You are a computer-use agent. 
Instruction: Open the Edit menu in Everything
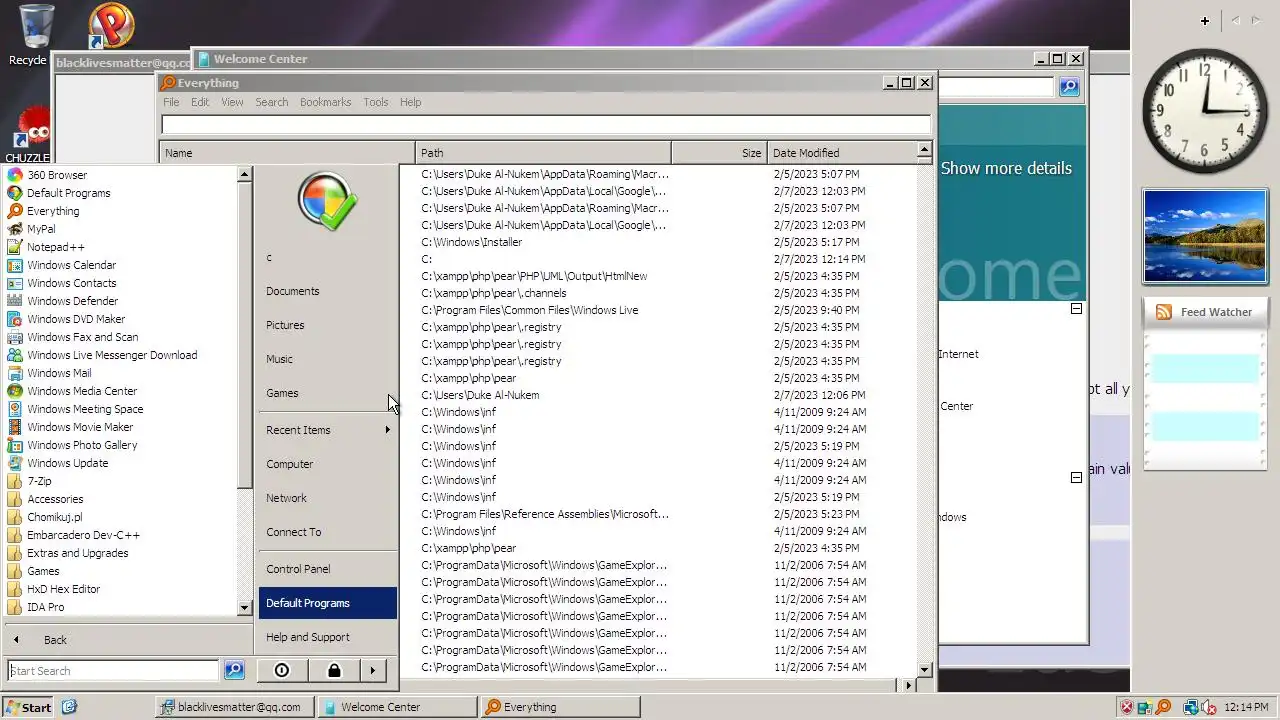200,102
